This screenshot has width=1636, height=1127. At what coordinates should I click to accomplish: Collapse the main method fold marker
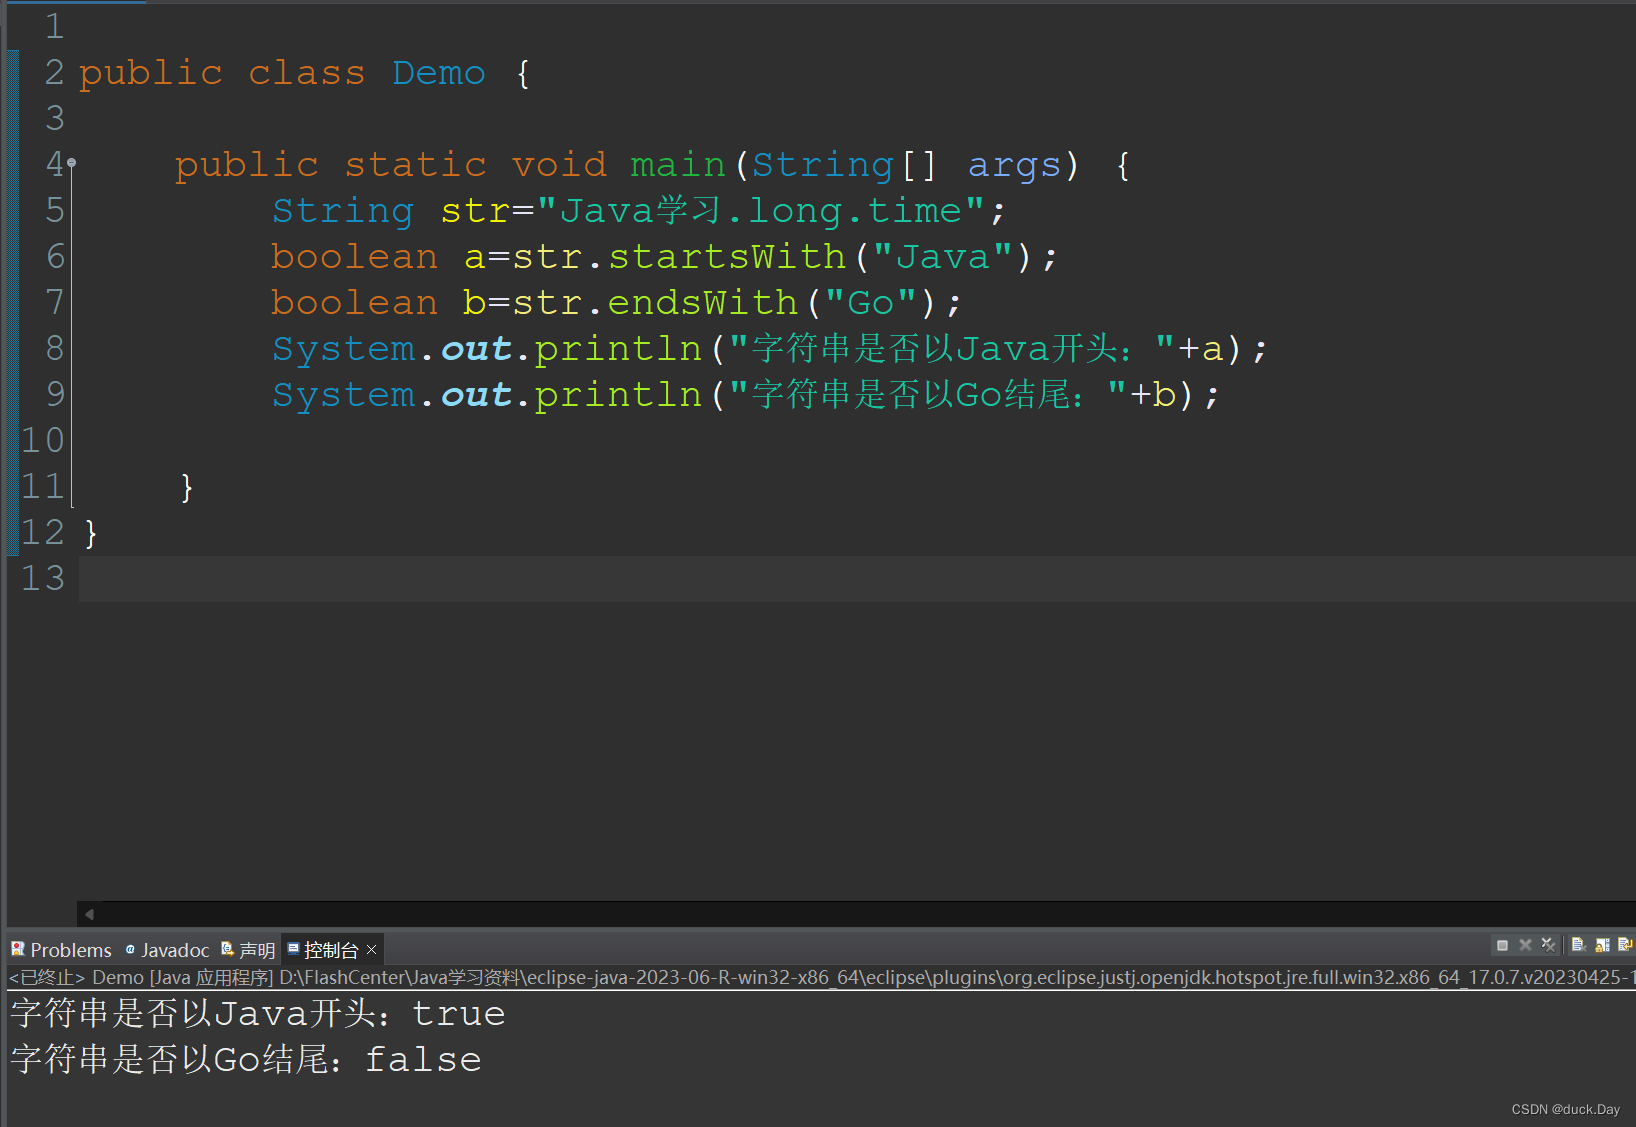[x=71, y=161]
